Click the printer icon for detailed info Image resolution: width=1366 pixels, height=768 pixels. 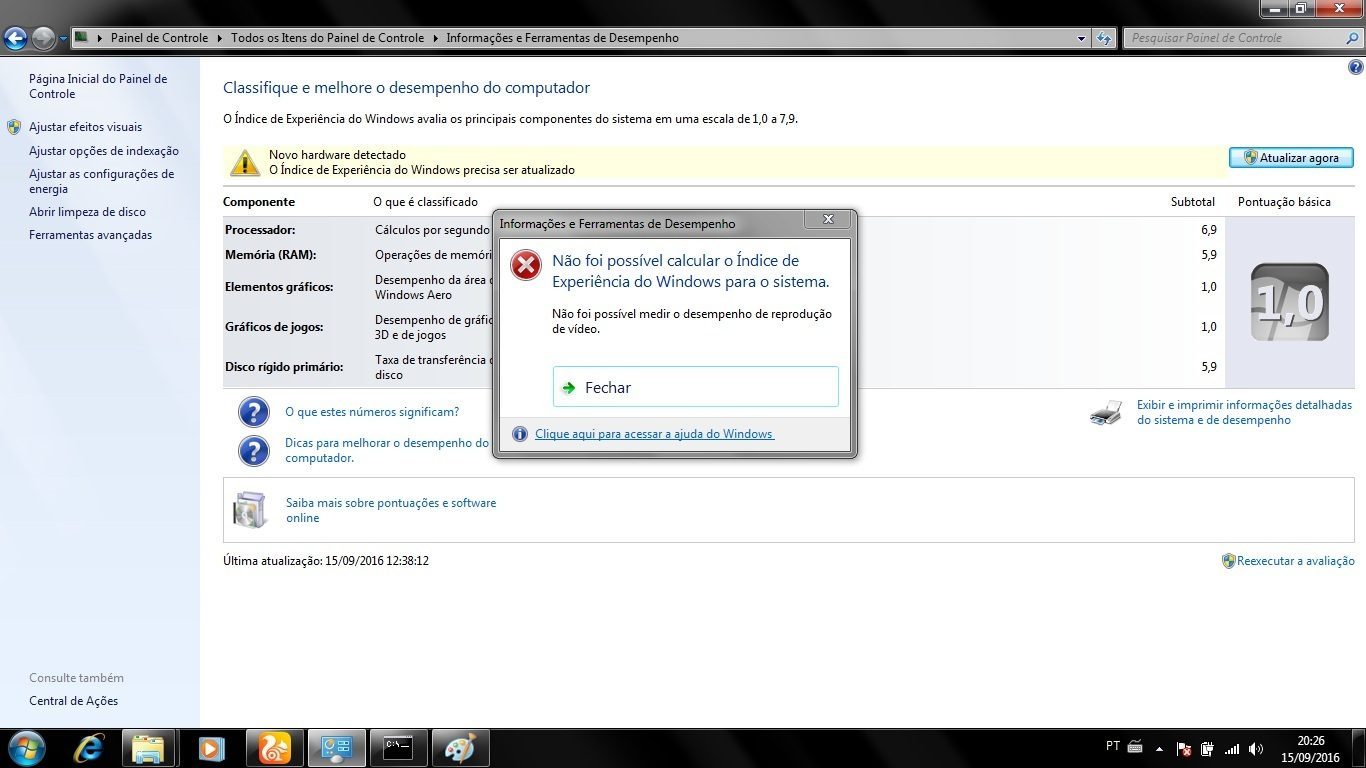(1106, 412)
